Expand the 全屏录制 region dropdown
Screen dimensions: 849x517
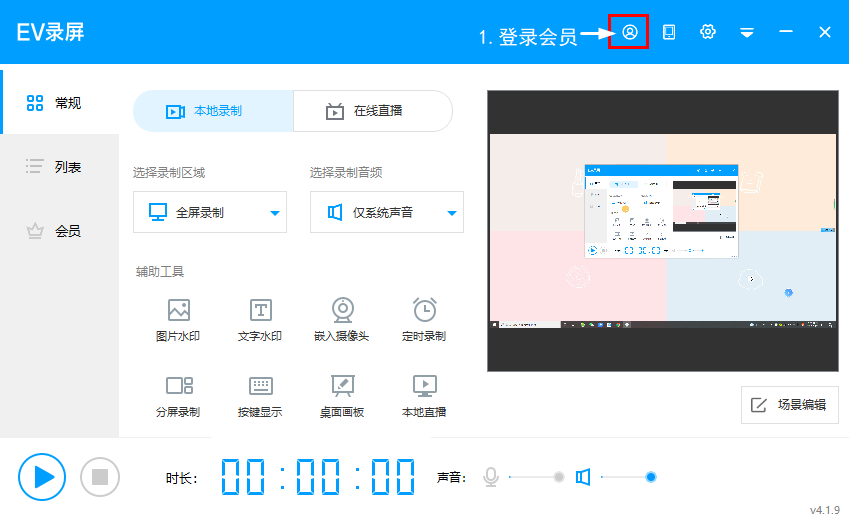pos(210,212)
